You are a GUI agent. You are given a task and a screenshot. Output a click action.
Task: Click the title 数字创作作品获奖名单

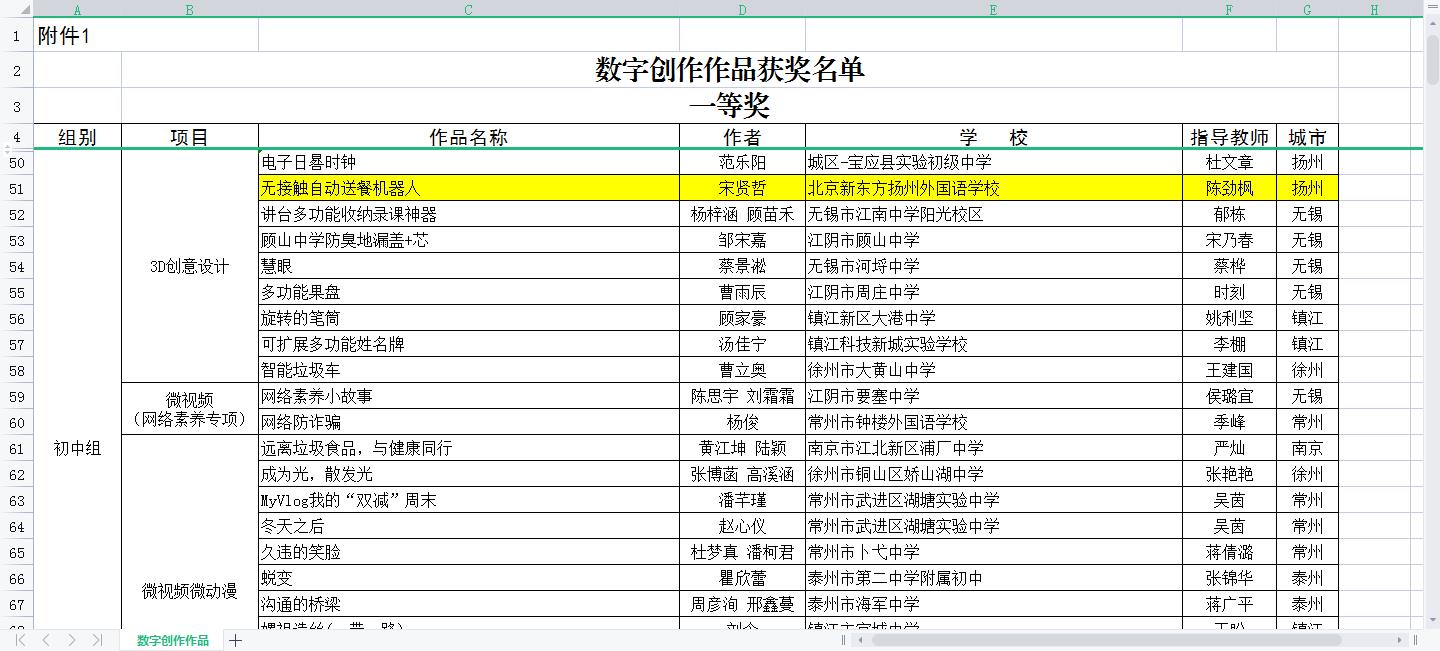pos(730,70)
